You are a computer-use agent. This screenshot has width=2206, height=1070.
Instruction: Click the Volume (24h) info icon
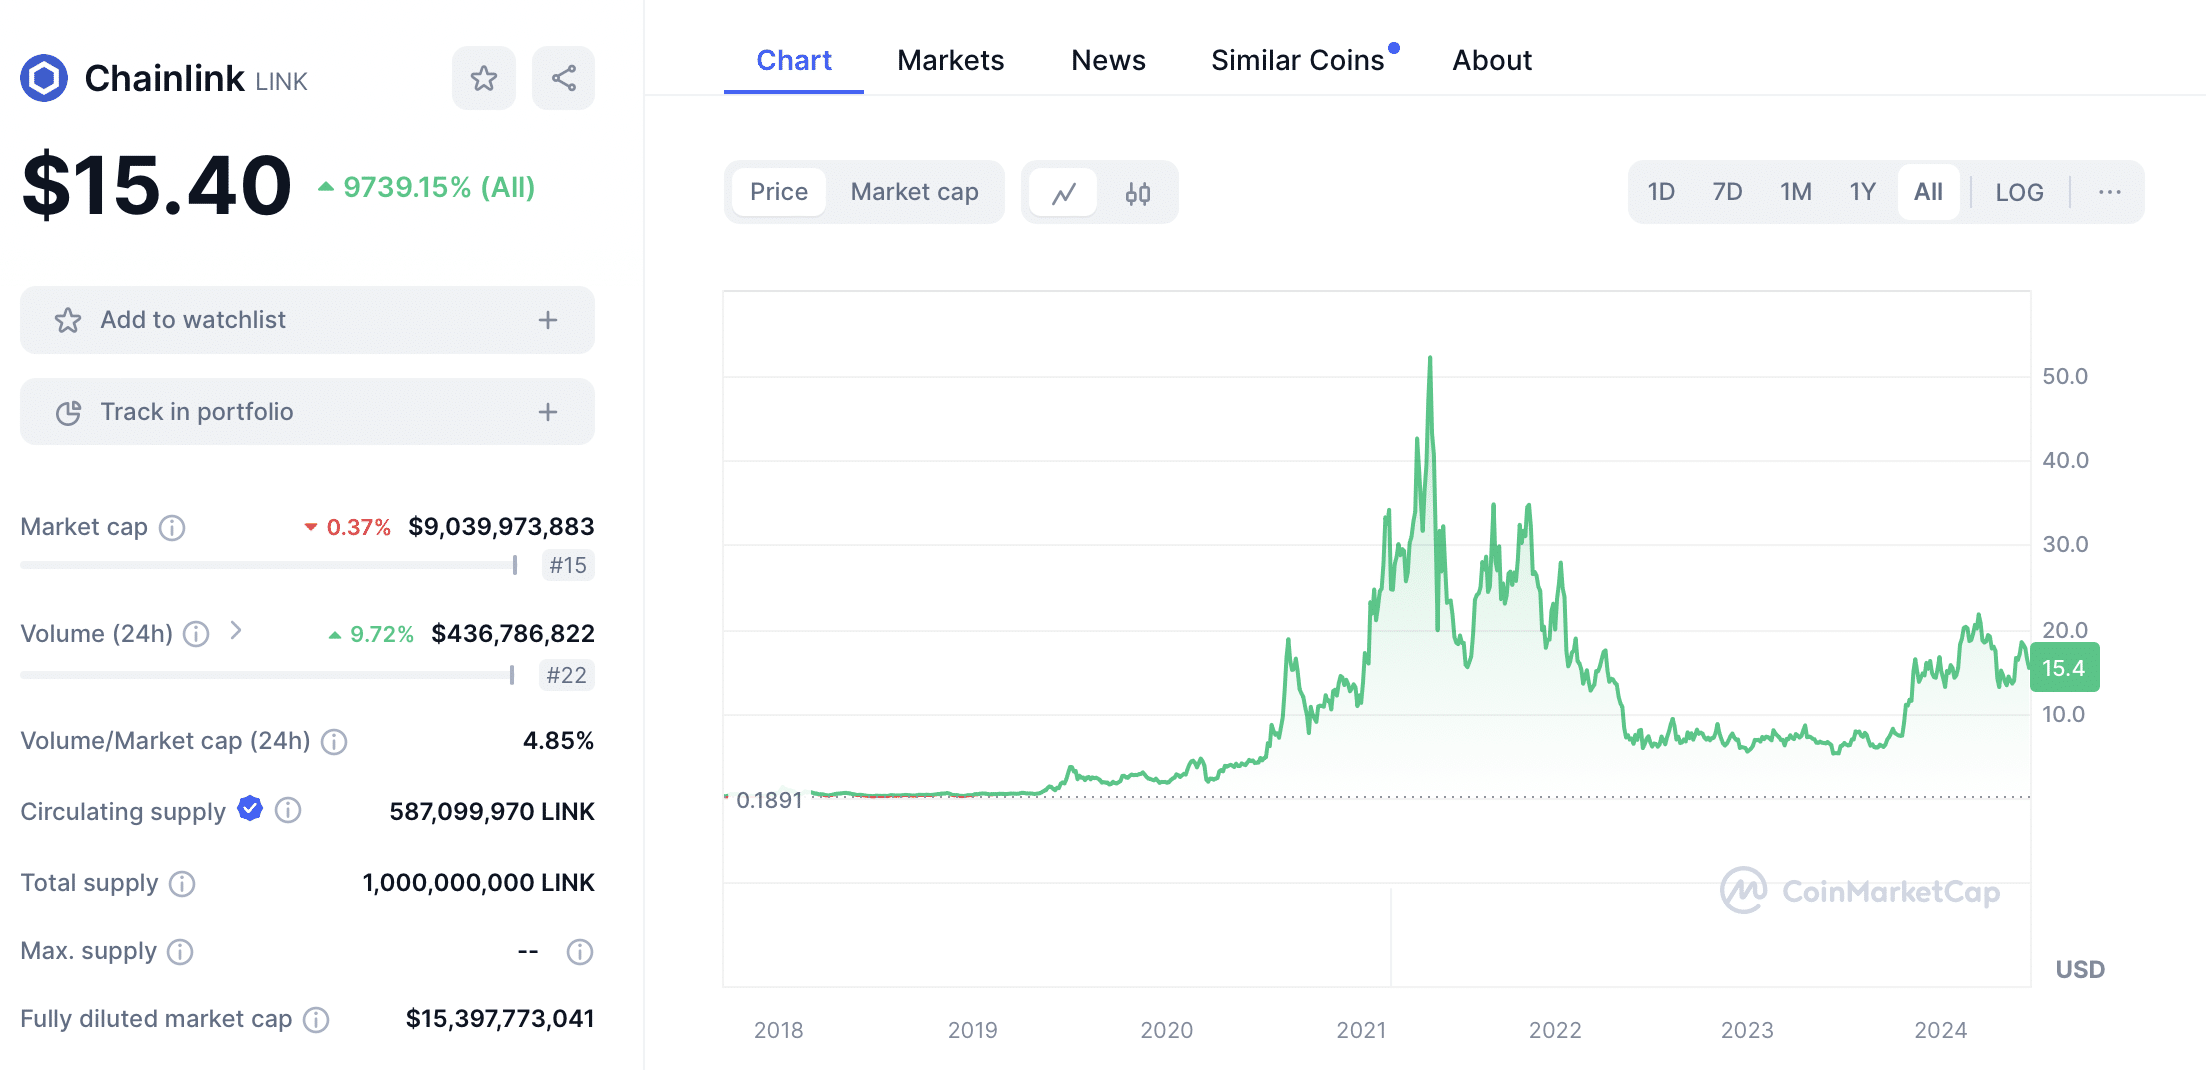pos(196,634)
